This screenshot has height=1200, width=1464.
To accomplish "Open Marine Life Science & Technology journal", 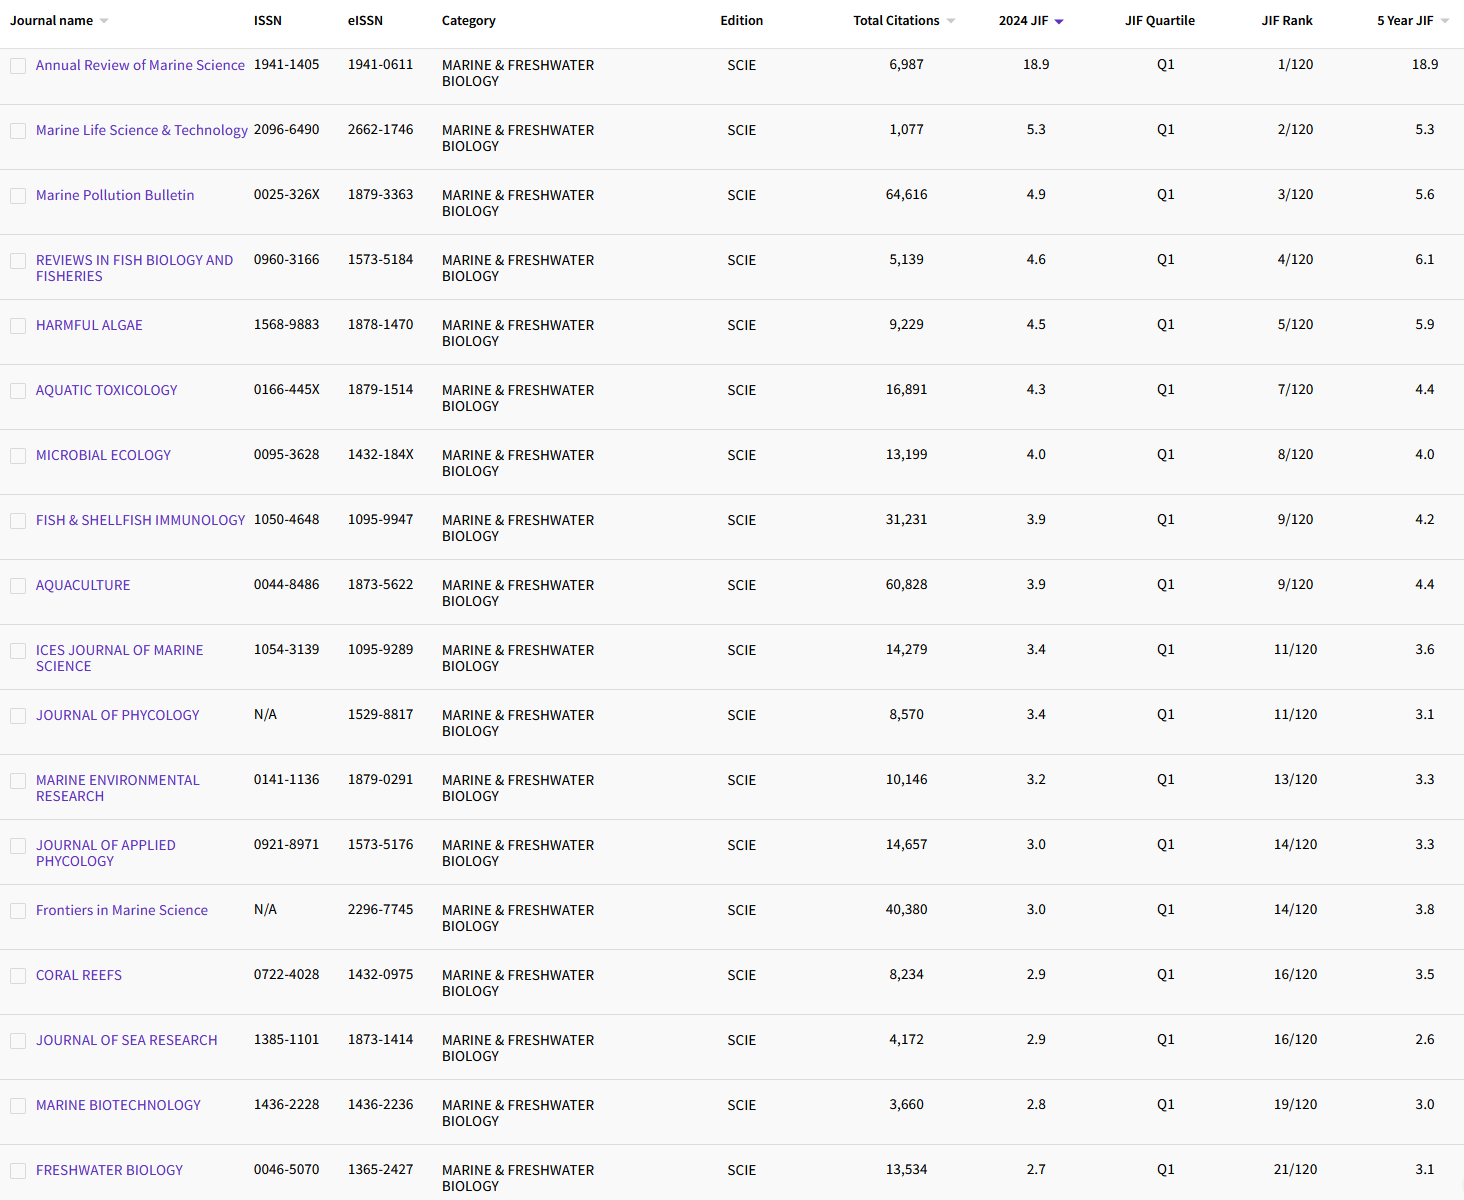I will [x=141, y=130].
